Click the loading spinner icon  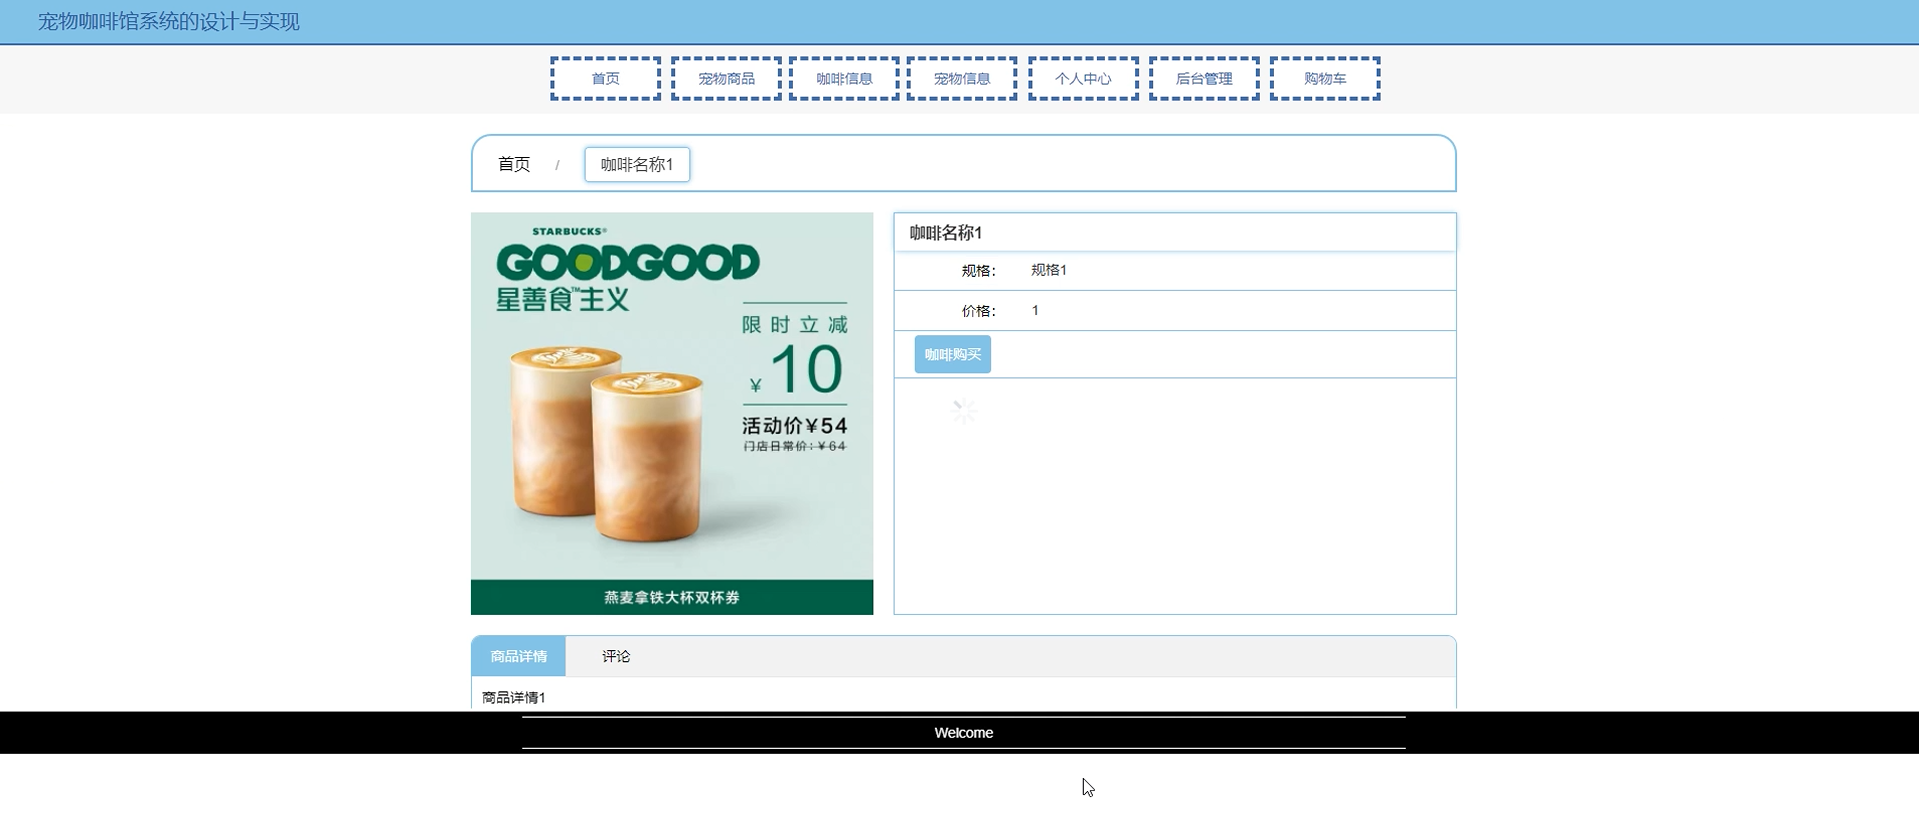964,411
